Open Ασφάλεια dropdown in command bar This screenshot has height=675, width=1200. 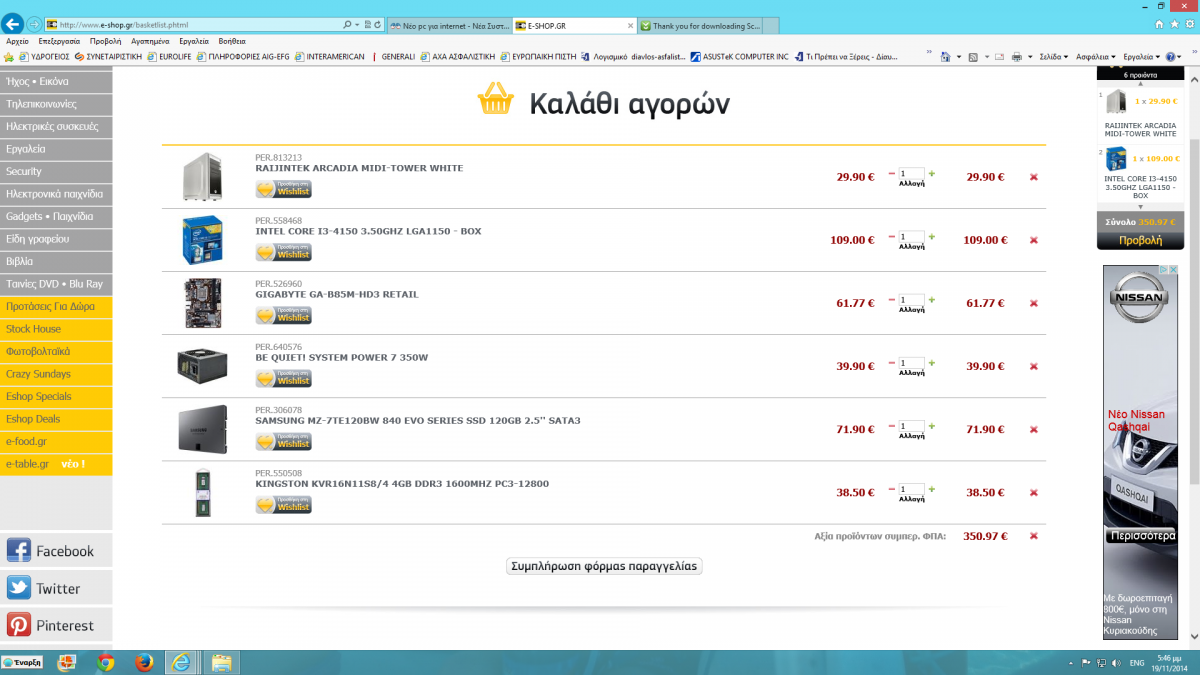click(1097, 57)
